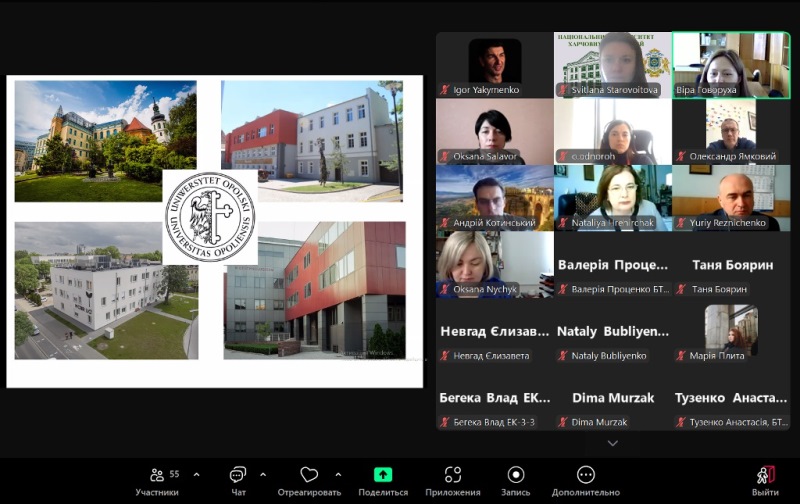
Task: Click the Отреагировать heart reaction icon
Action: [309, 475]
